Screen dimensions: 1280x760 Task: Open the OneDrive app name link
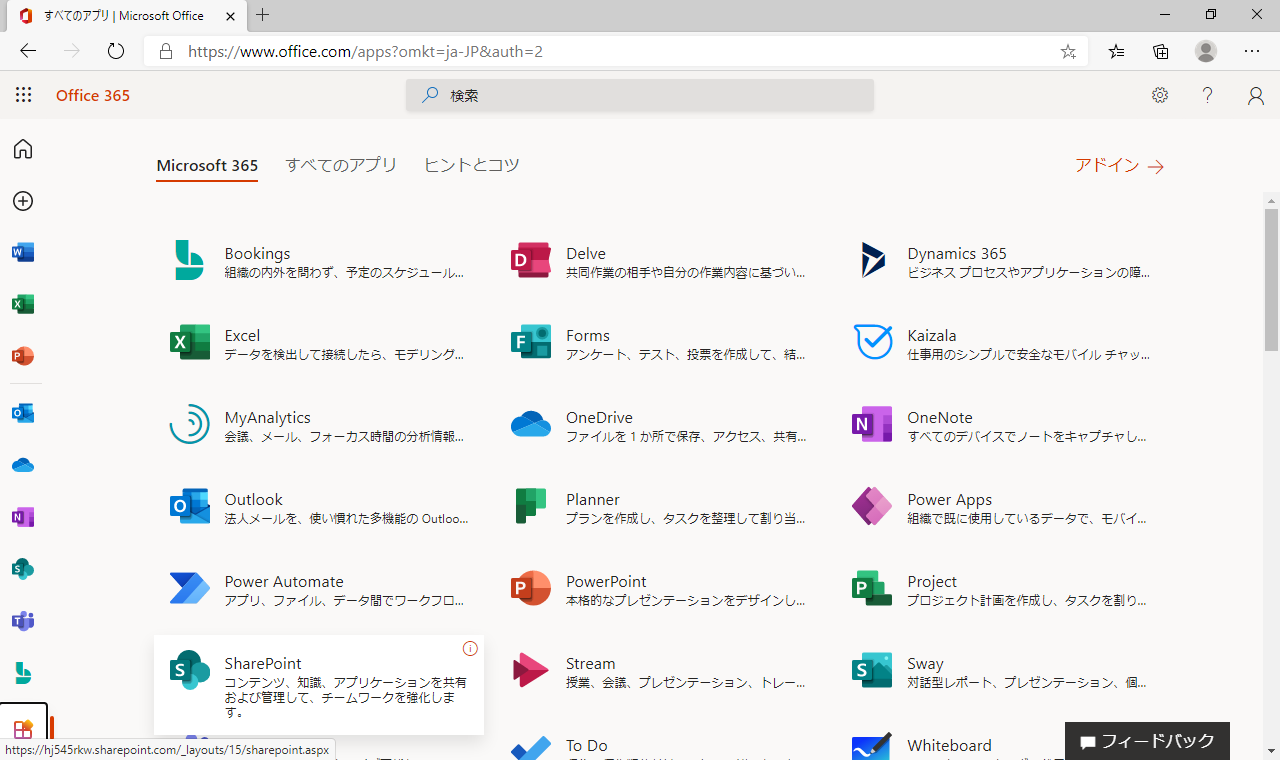tap(599, 417)
